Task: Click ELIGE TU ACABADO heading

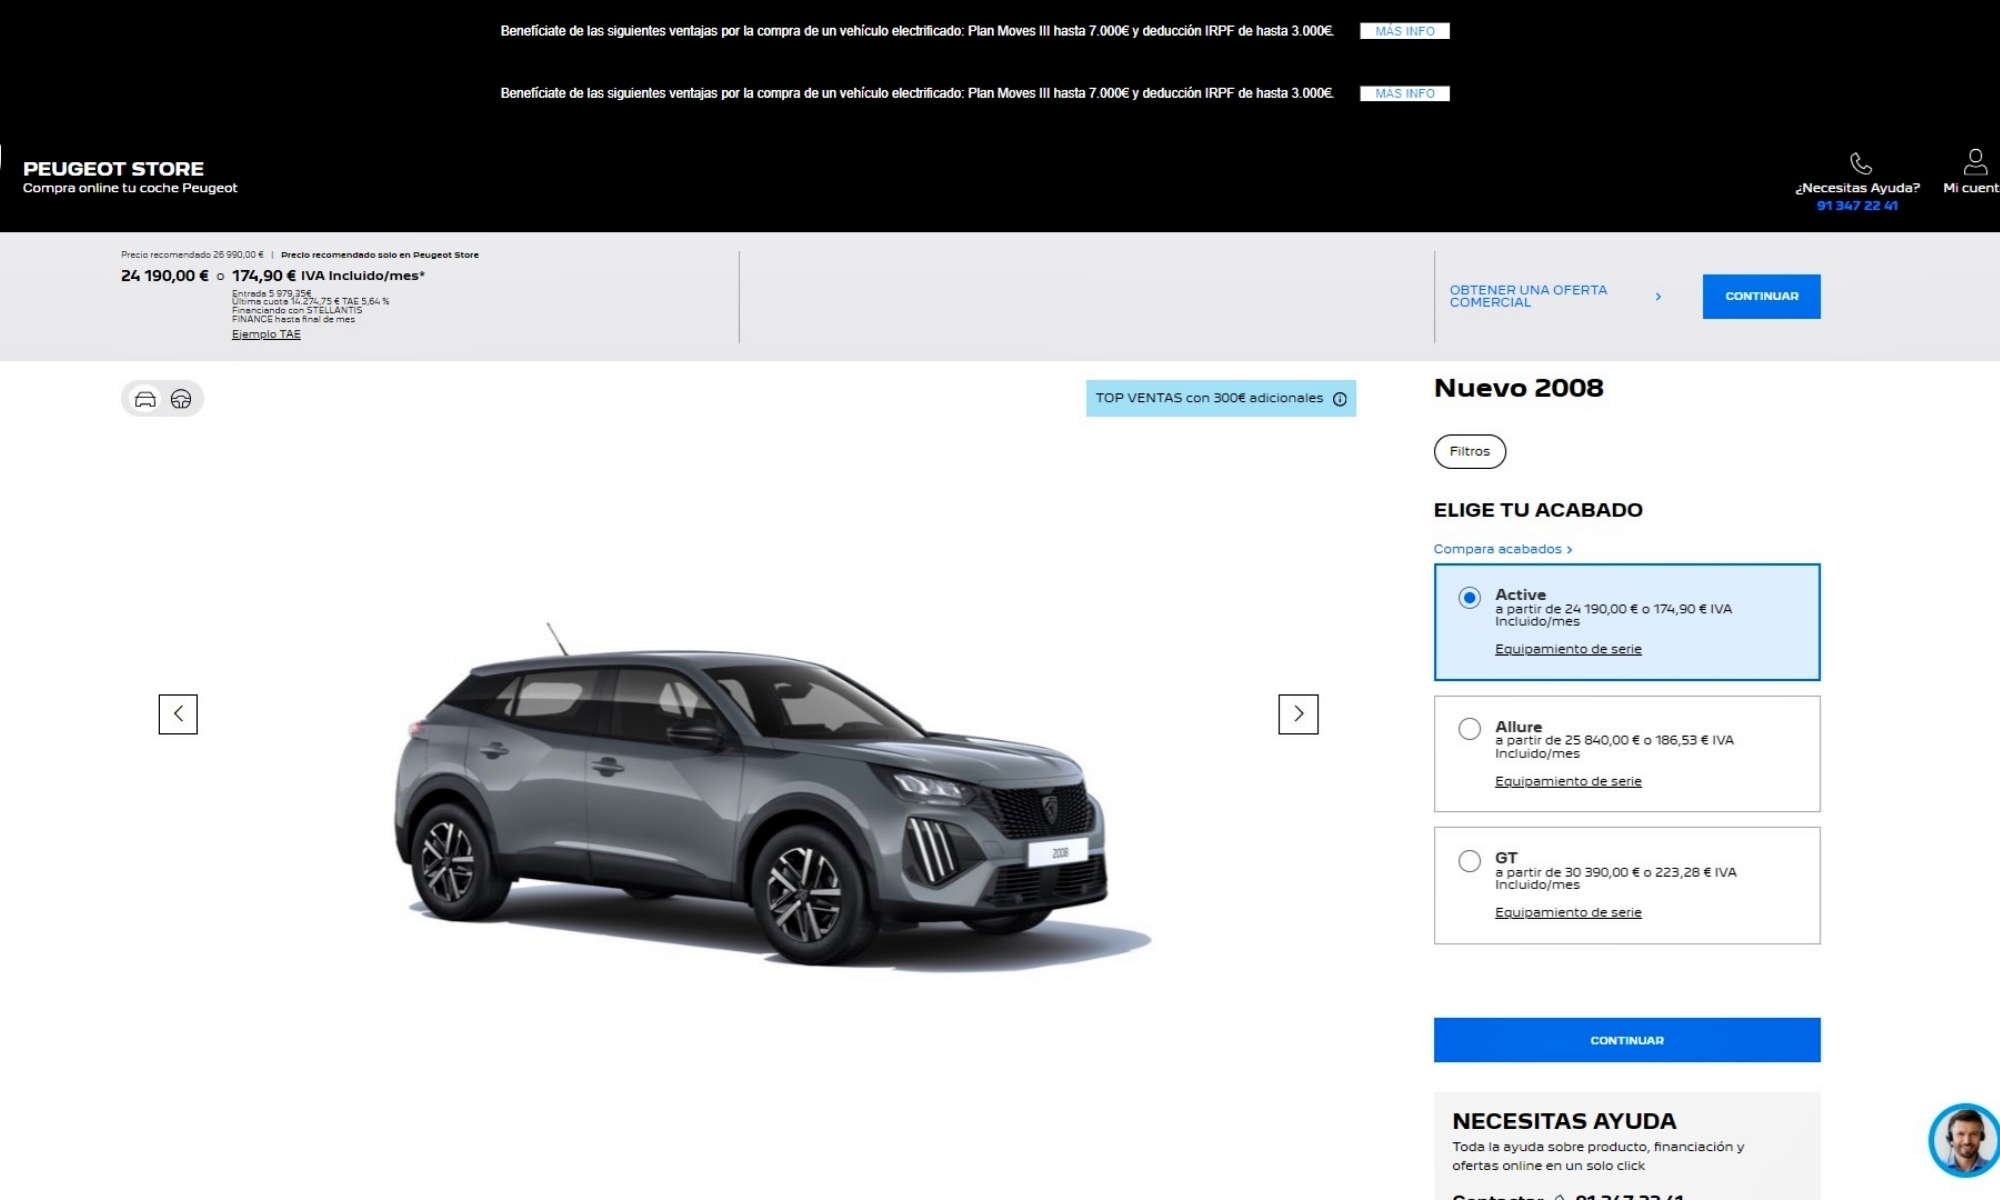Action: 1538,510
